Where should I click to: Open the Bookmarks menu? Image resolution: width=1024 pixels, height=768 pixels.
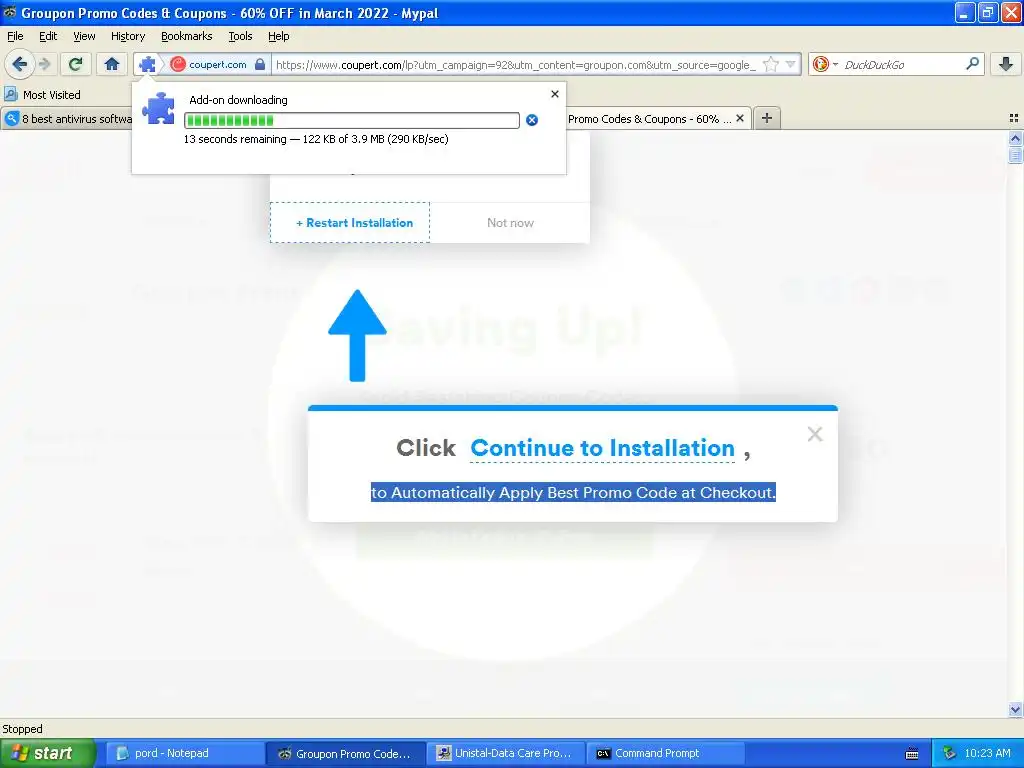pos(186,36)
